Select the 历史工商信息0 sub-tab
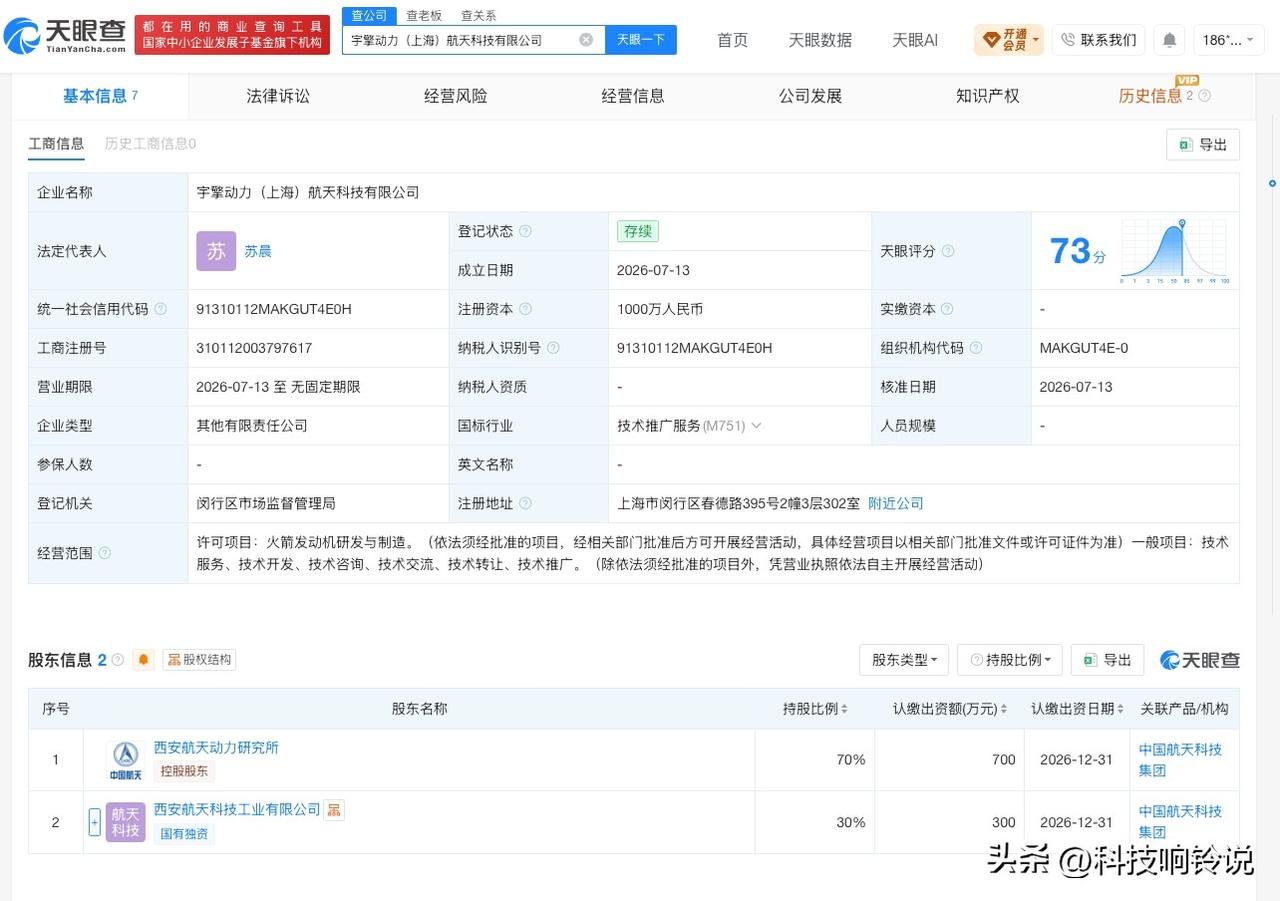Viewport: 1280px width, 901px height. click(x=150, y=144)
